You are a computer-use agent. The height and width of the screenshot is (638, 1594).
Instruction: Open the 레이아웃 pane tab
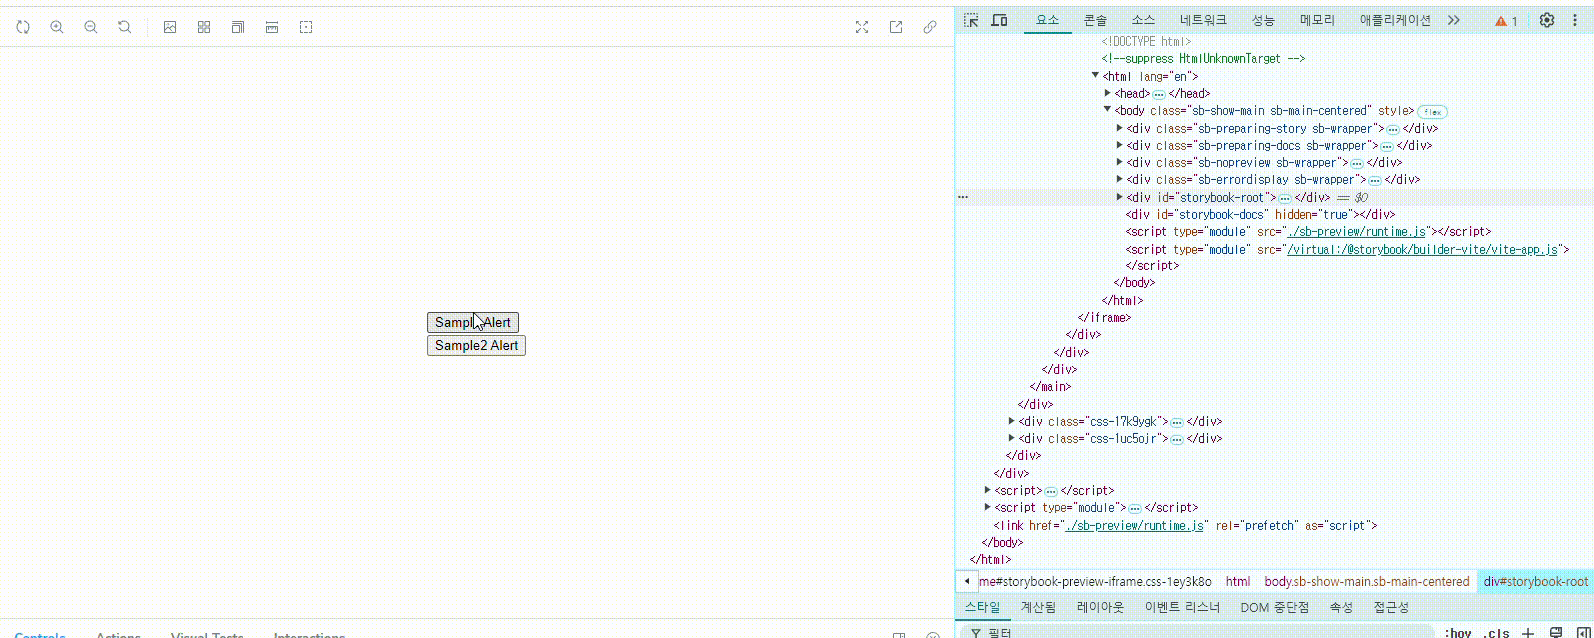click(x=1100, y=607)
